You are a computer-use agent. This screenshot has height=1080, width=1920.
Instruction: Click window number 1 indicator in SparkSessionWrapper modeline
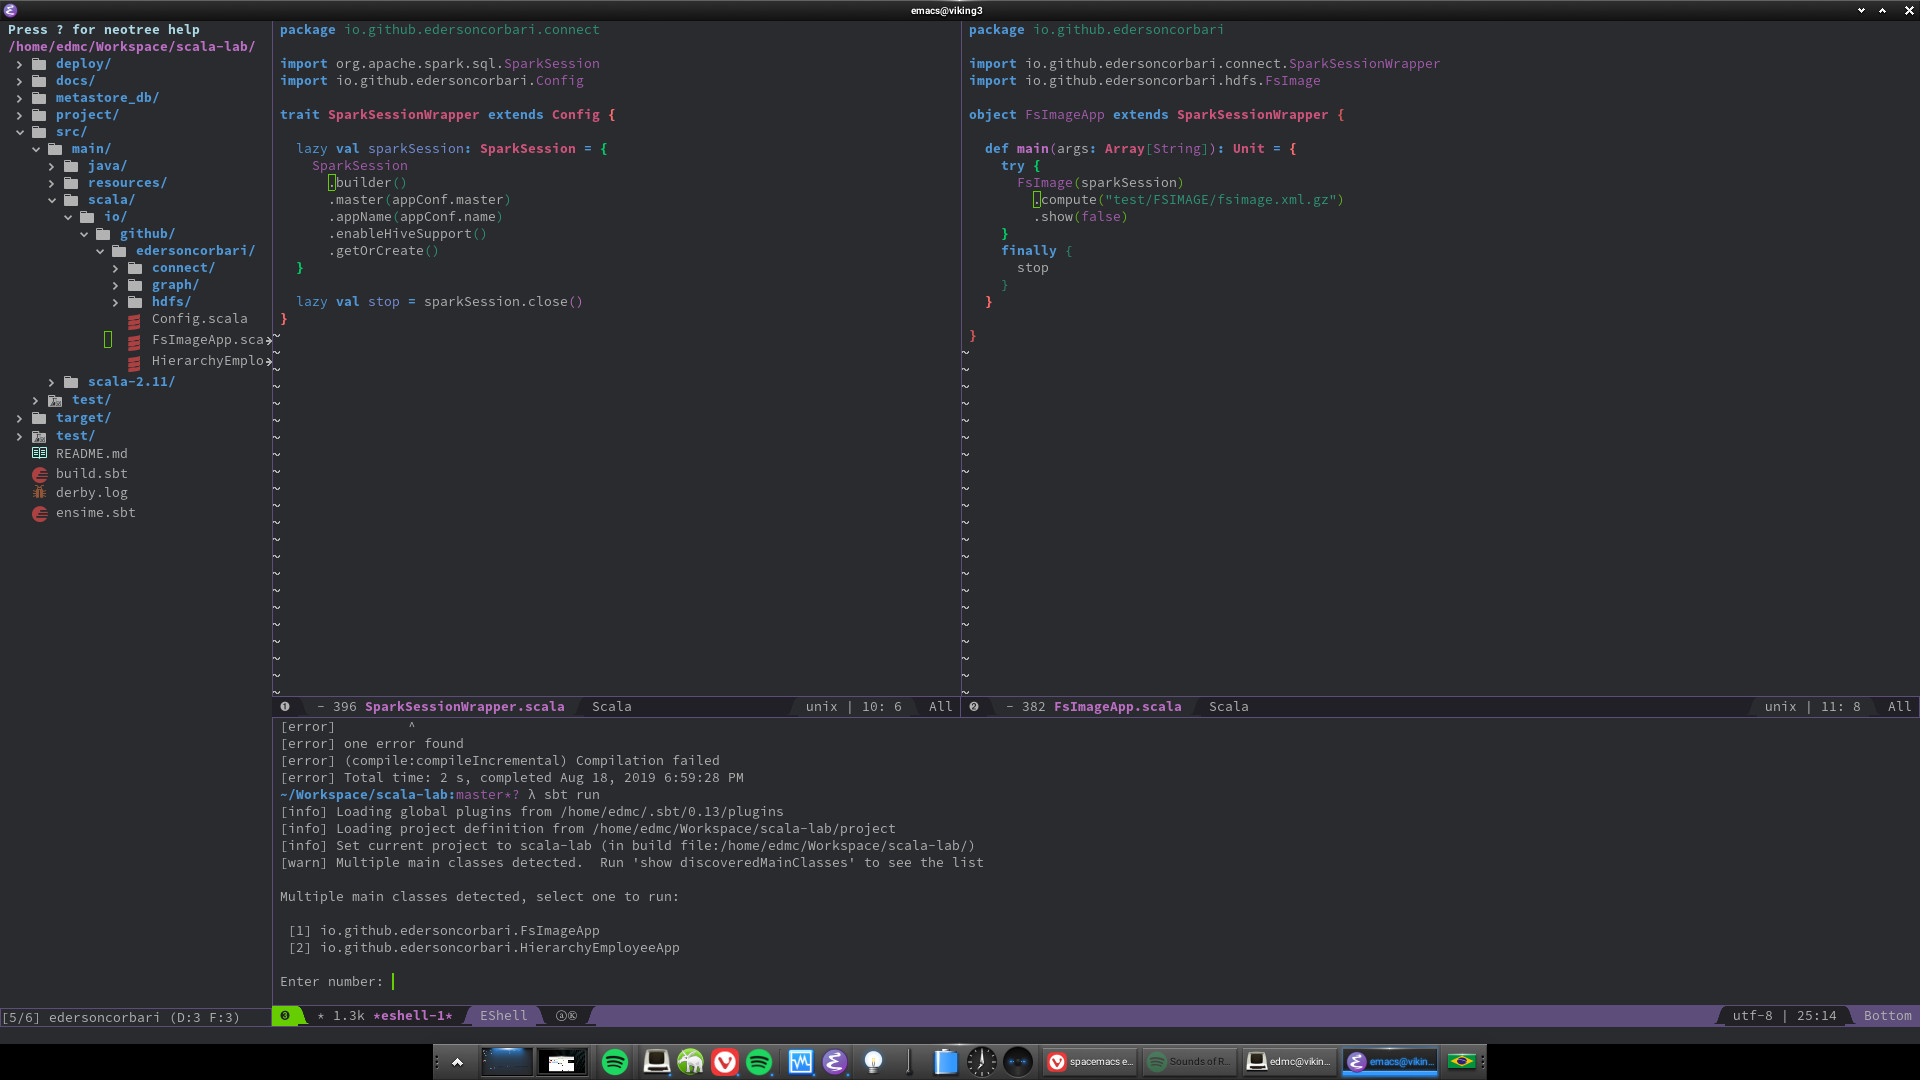pos(285,707)
